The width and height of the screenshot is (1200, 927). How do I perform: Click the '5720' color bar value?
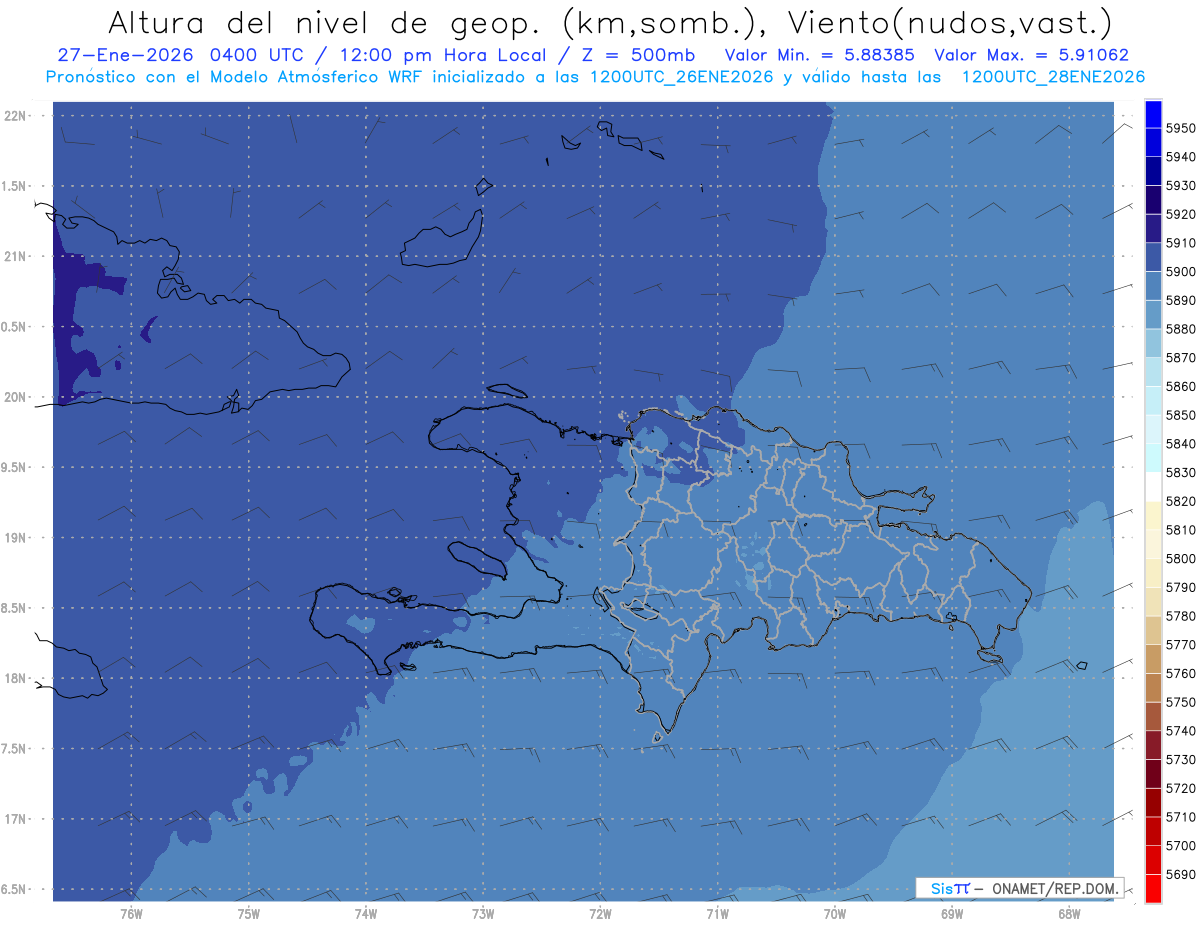pos(1180,788)
